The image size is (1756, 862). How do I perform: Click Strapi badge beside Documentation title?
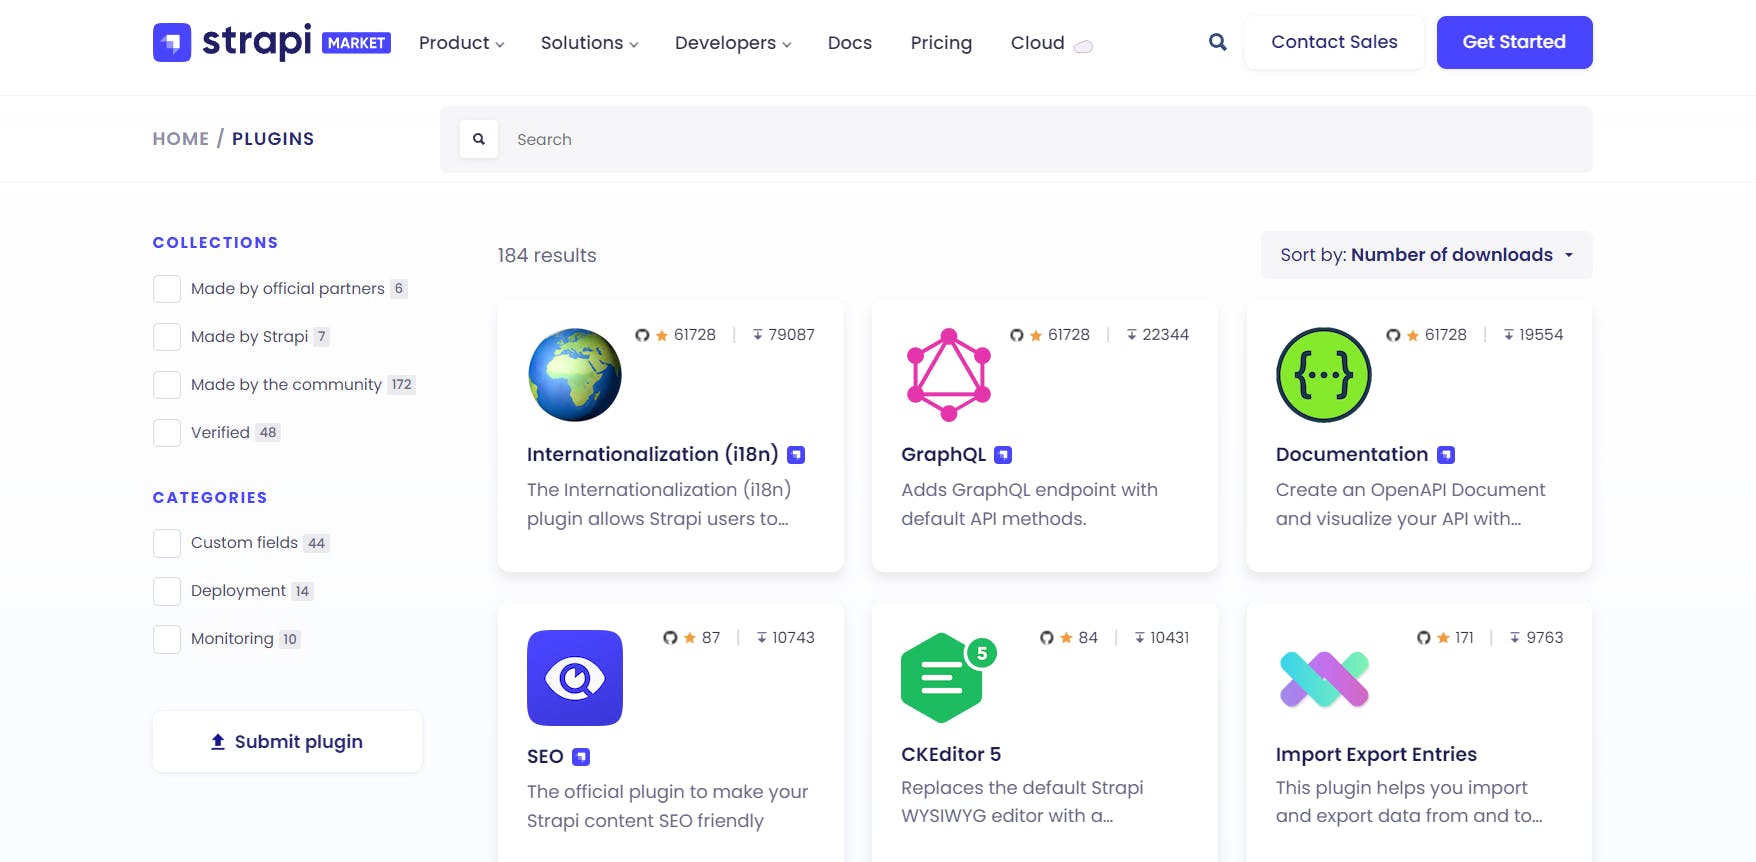(x=1446, y=455)
